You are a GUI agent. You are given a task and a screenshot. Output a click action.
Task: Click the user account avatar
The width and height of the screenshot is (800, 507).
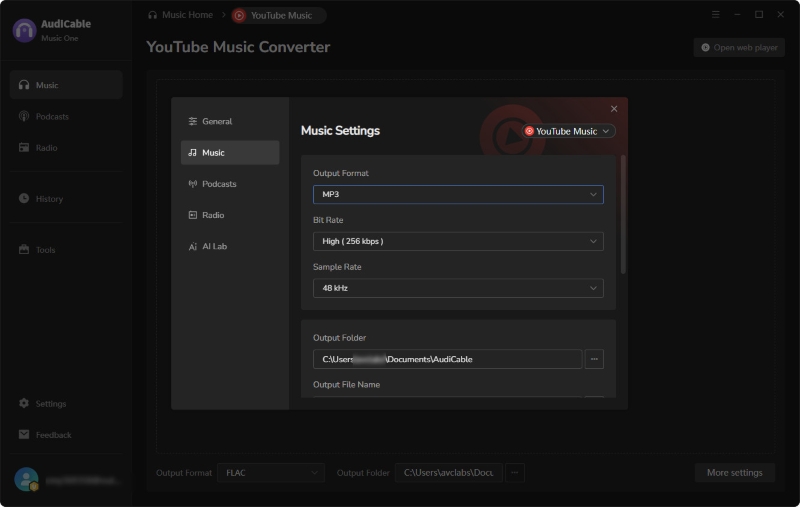click(27, 479)
